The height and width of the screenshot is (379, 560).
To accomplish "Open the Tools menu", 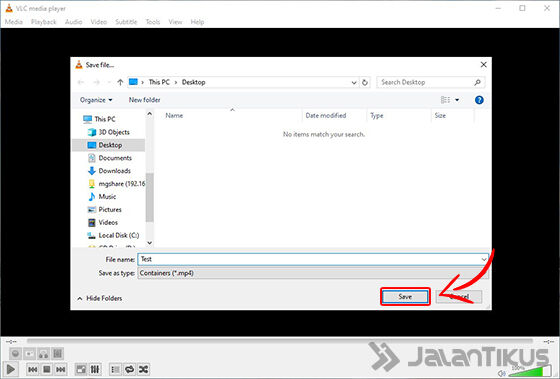I will click(153, 22).
